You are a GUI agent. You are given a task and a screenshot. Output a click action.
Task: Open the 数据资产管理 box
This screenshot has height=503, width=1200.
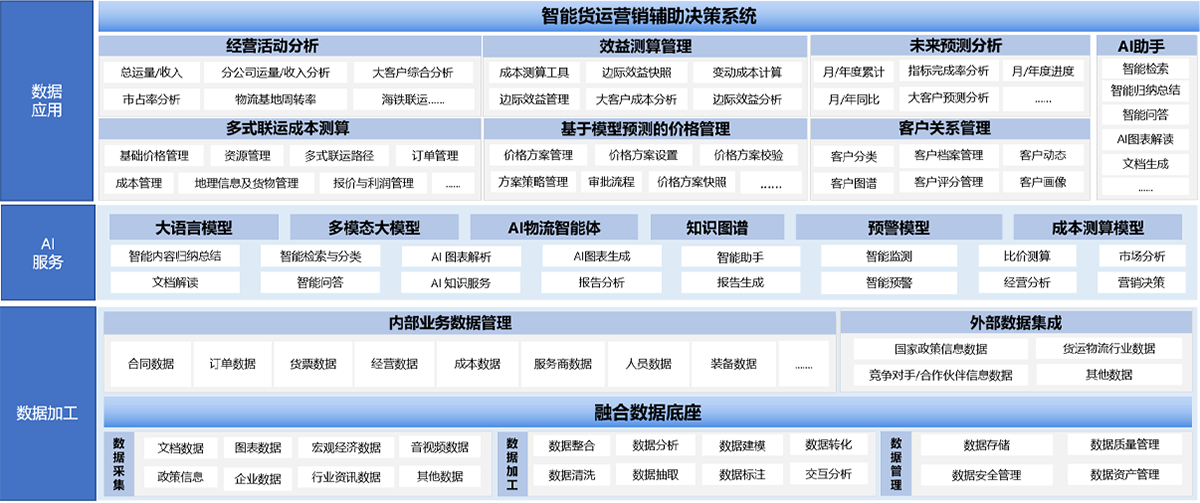click(1124, 474)
